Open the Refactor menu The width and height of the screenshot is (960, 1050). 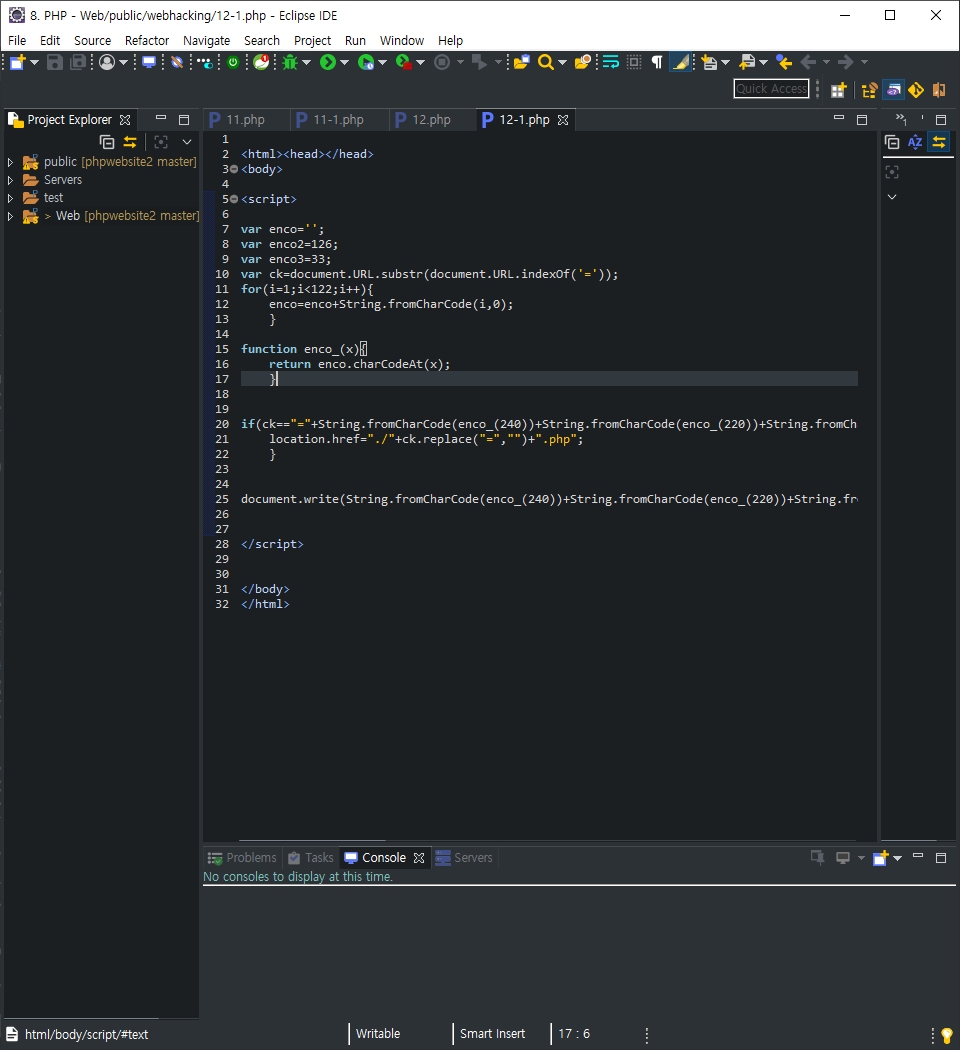click(x=147, y=41)
